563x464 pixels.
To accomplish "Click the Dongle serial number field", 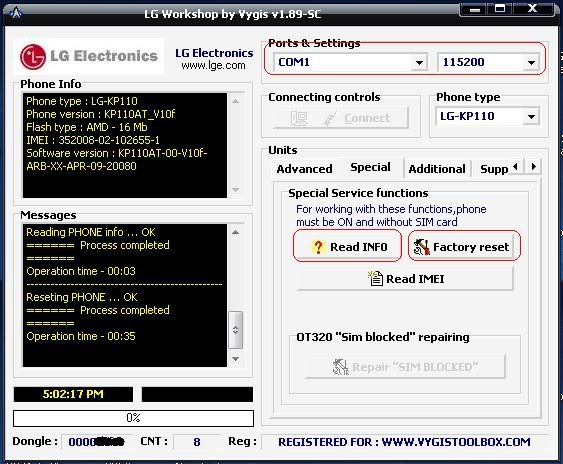I will point(97,441).
